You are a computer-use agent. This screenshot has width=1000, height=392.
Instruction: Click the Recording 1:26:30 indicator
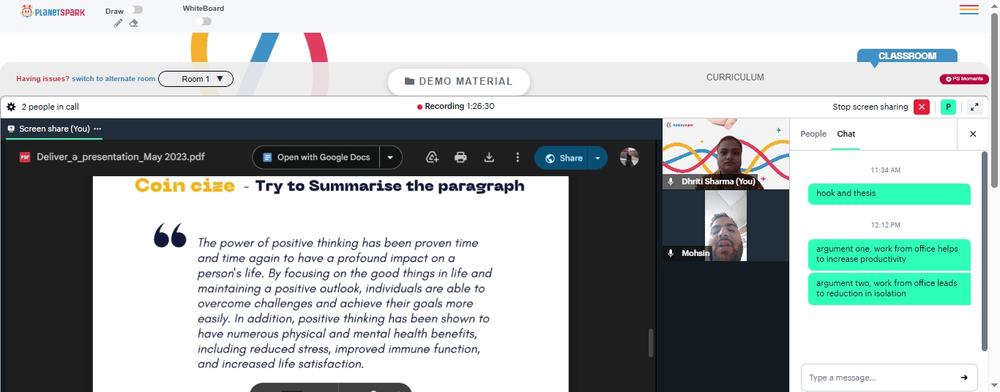[x=456, y=106]
